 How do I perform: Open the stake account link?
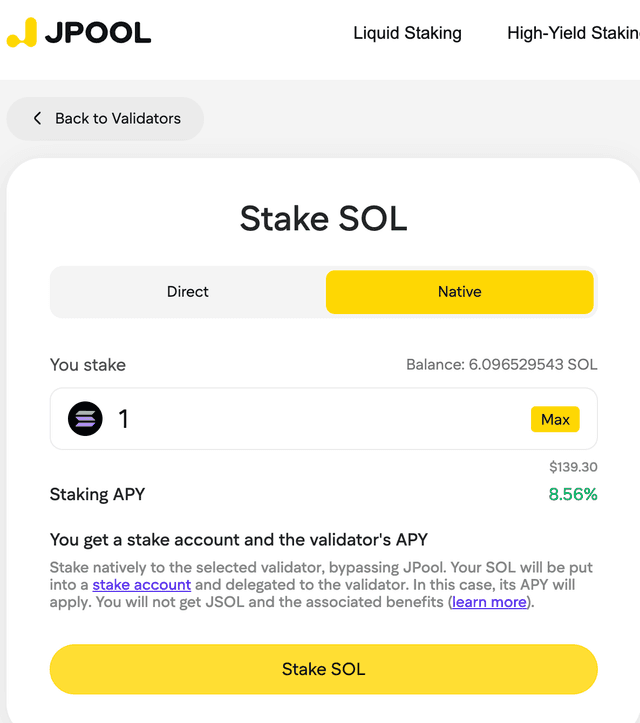(x=142, y=585)
